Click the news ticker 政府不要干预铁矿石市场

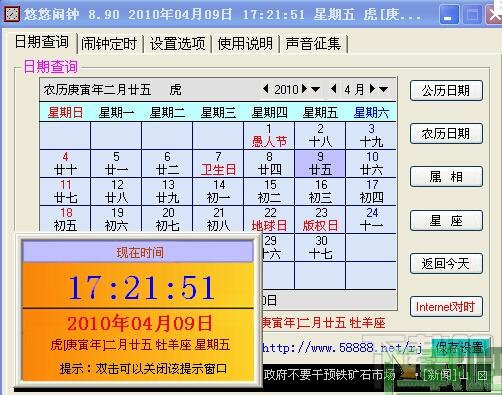(329, 375)
